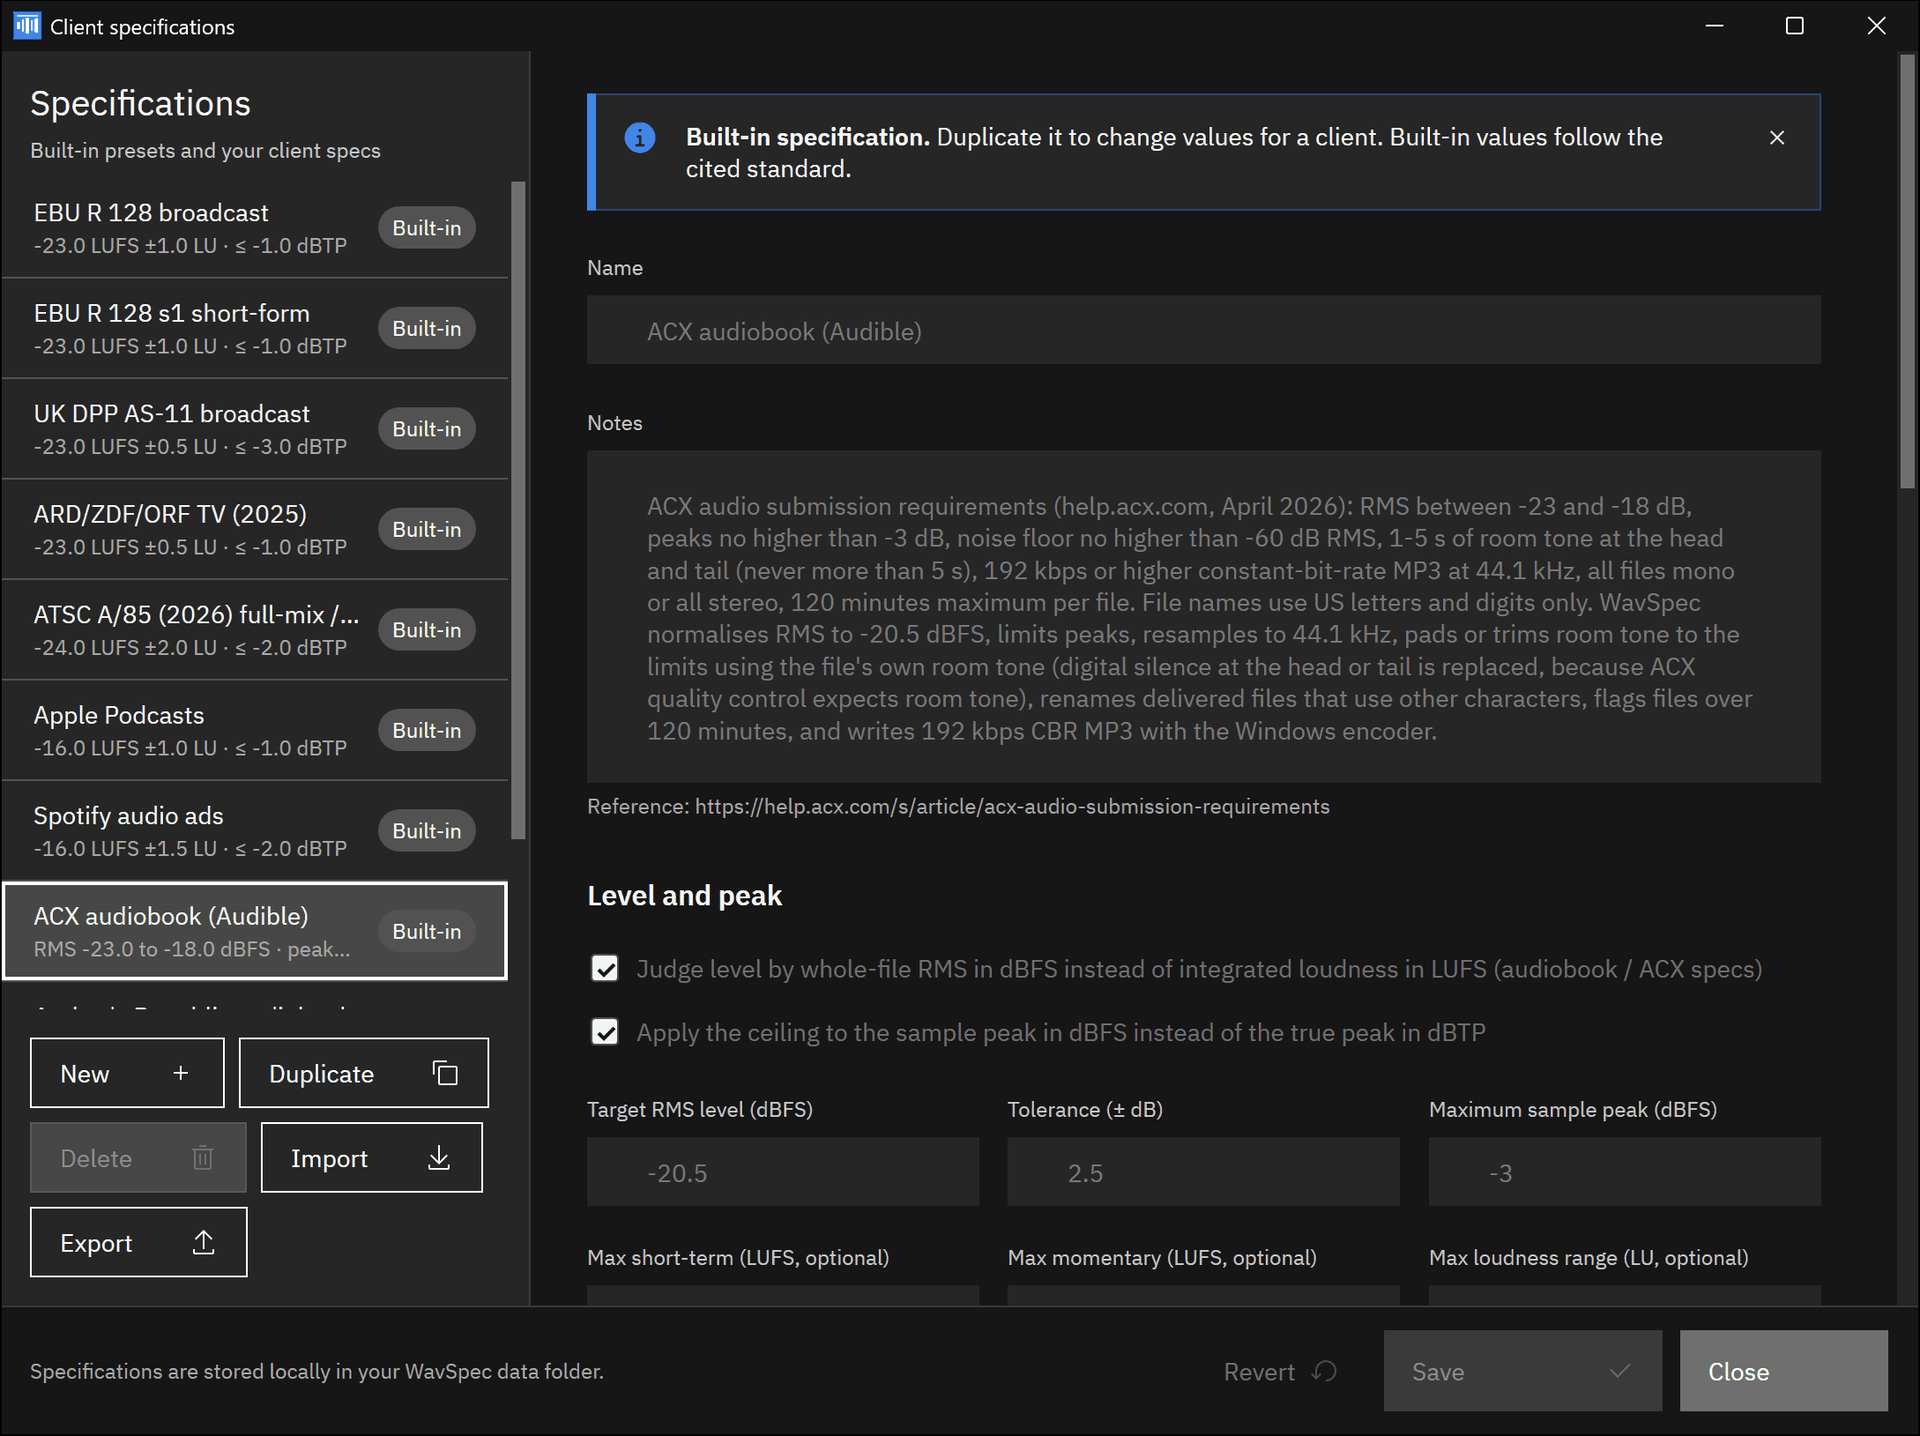Screen dimensions: 1920x1436
Task: Click the Import button
Action: (372, 1158)
